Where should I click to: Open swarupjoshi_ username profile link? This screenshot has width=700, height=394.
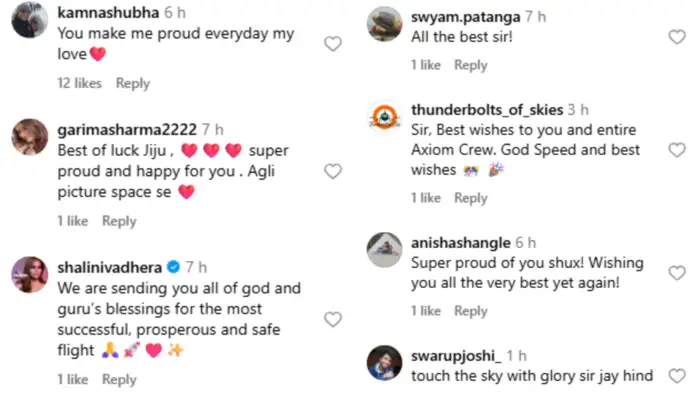[x=456, y=356]
